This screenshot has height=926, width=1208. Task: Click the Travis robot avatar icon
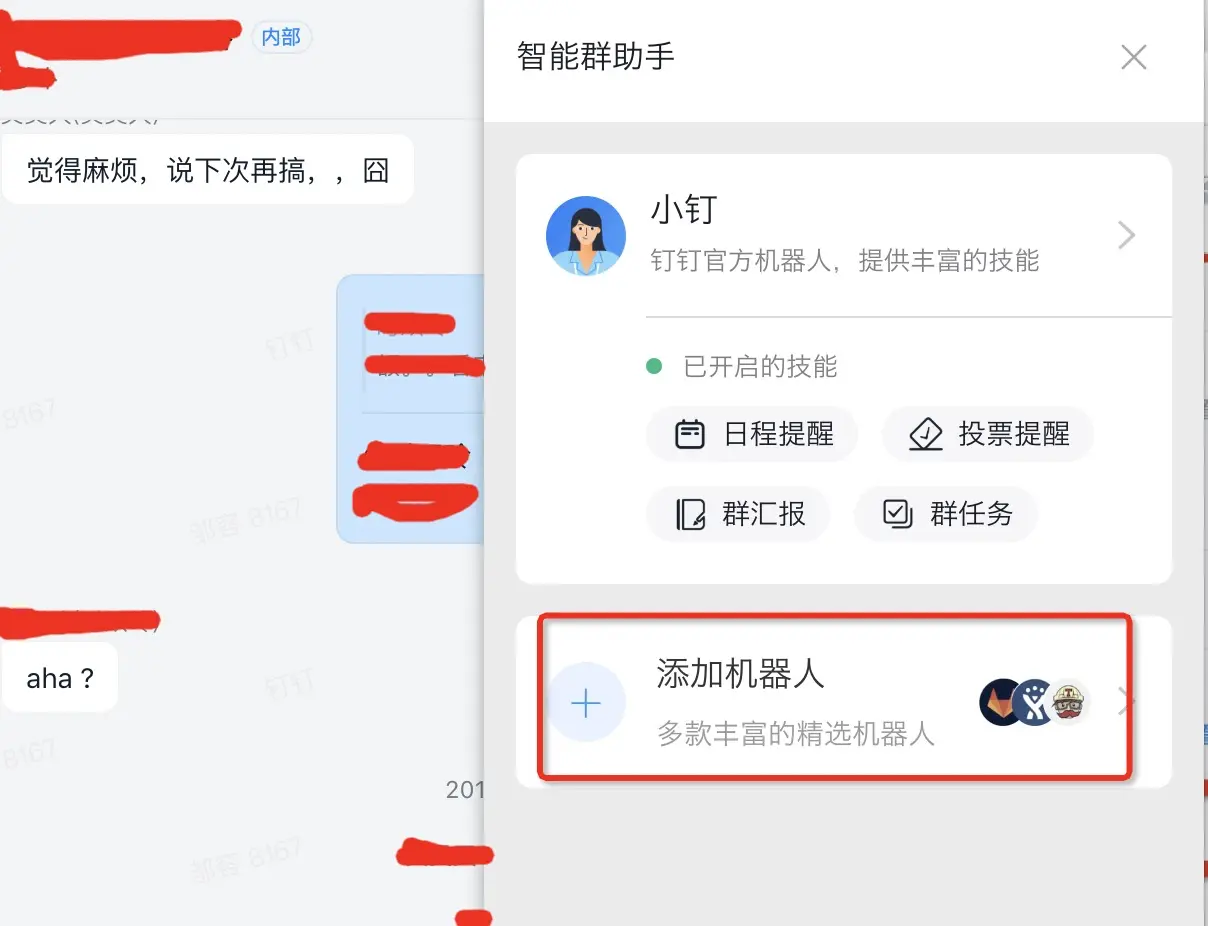[1068, 702]
